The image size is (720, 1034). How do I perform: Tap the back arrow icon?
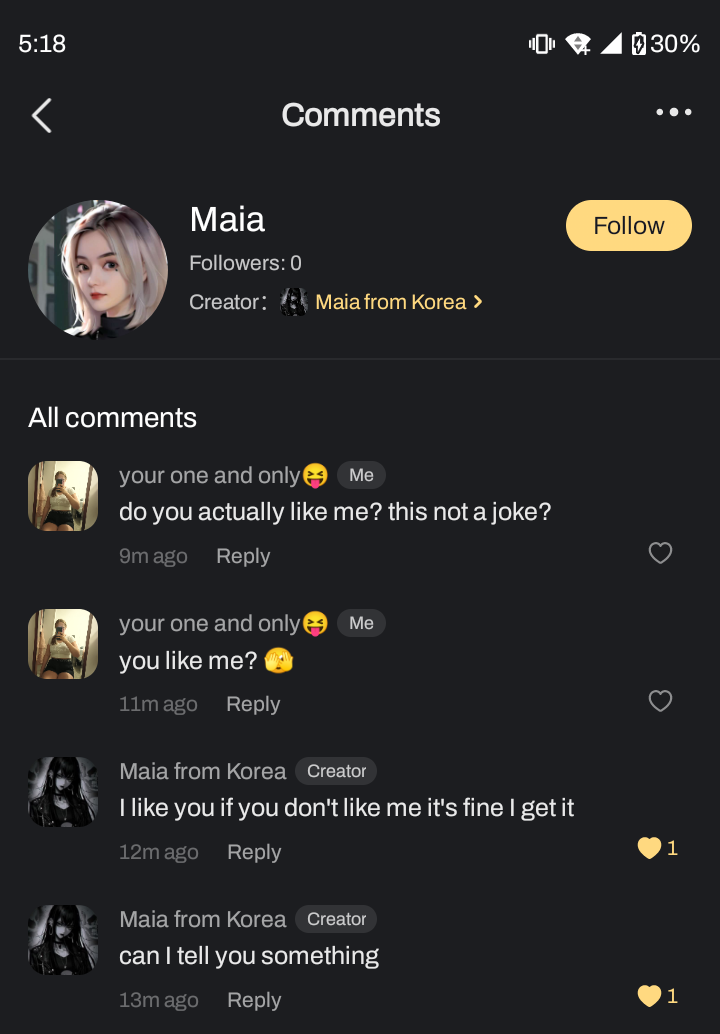tap(42, 116)
